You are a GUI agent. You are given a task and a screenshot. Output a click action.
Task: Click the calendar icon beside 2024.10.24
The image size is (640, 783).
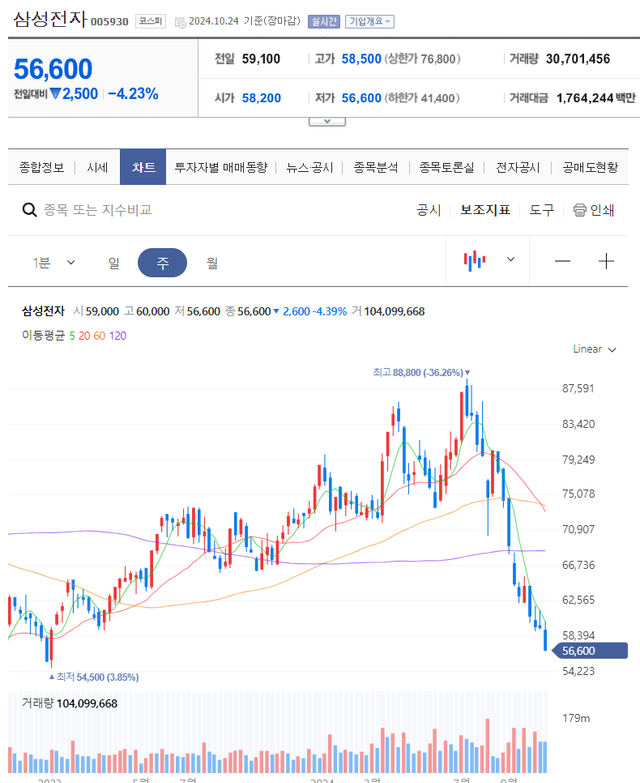tap(179, 21)
